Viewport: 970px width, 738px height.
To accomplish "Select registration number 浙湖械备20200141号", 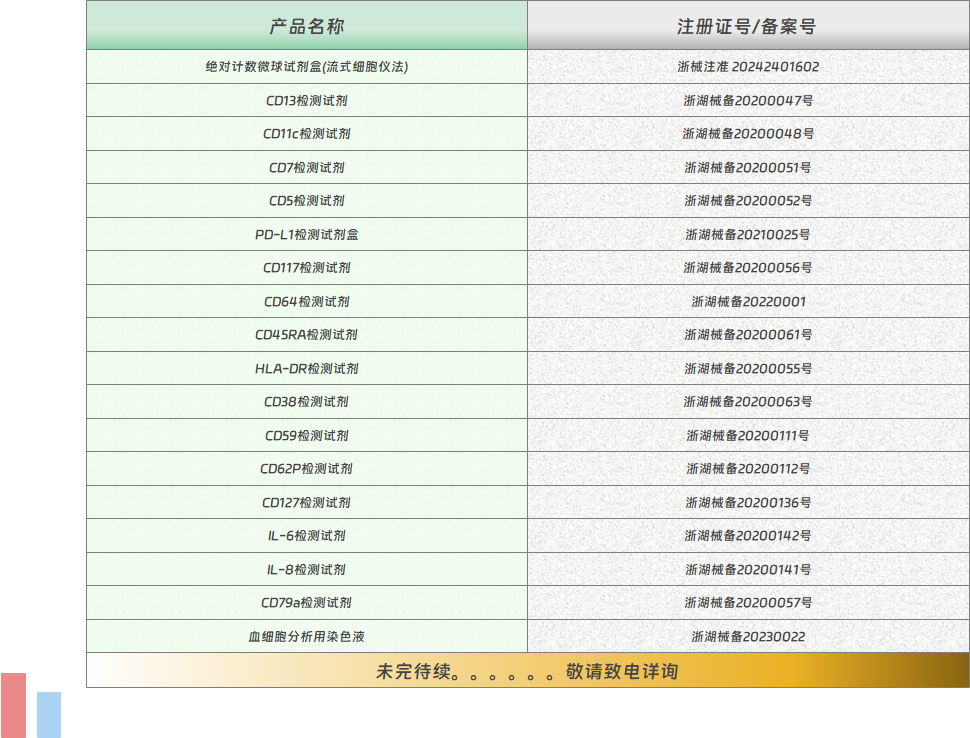I will [x=748, y=570].
